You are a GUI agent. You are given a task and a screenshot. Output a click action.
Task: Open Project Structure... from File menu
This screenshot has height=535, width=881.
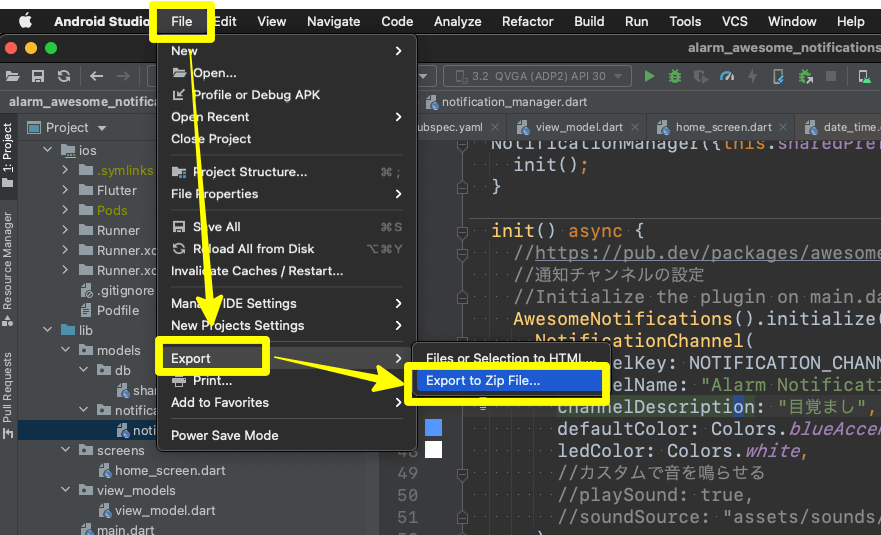tap(287, 172)
